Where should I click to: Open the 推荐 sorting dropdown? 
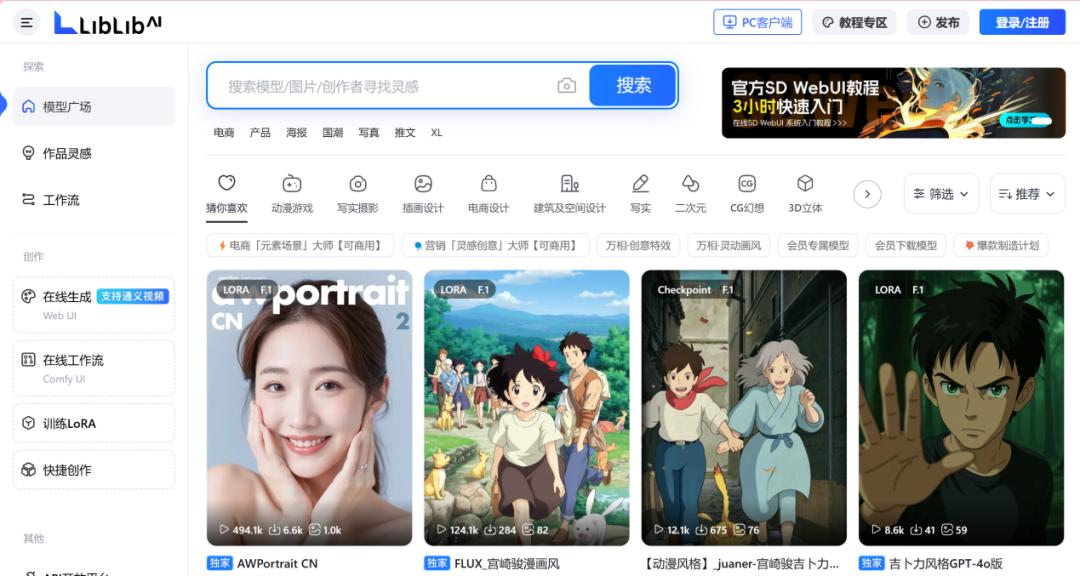pos(1026,193)
